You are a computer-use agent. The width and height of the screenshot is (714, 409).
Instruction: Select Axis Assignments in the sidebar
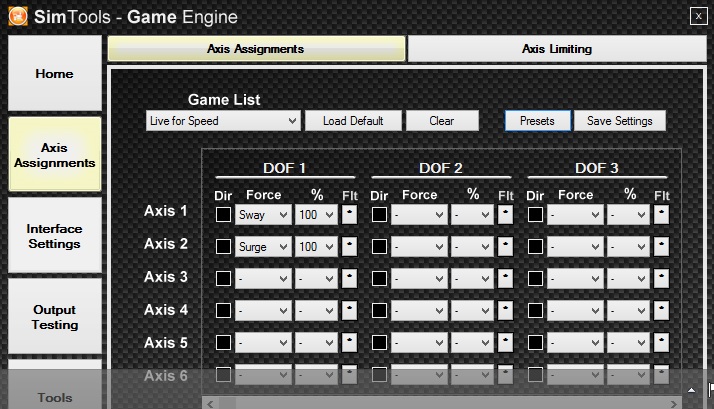55,155
